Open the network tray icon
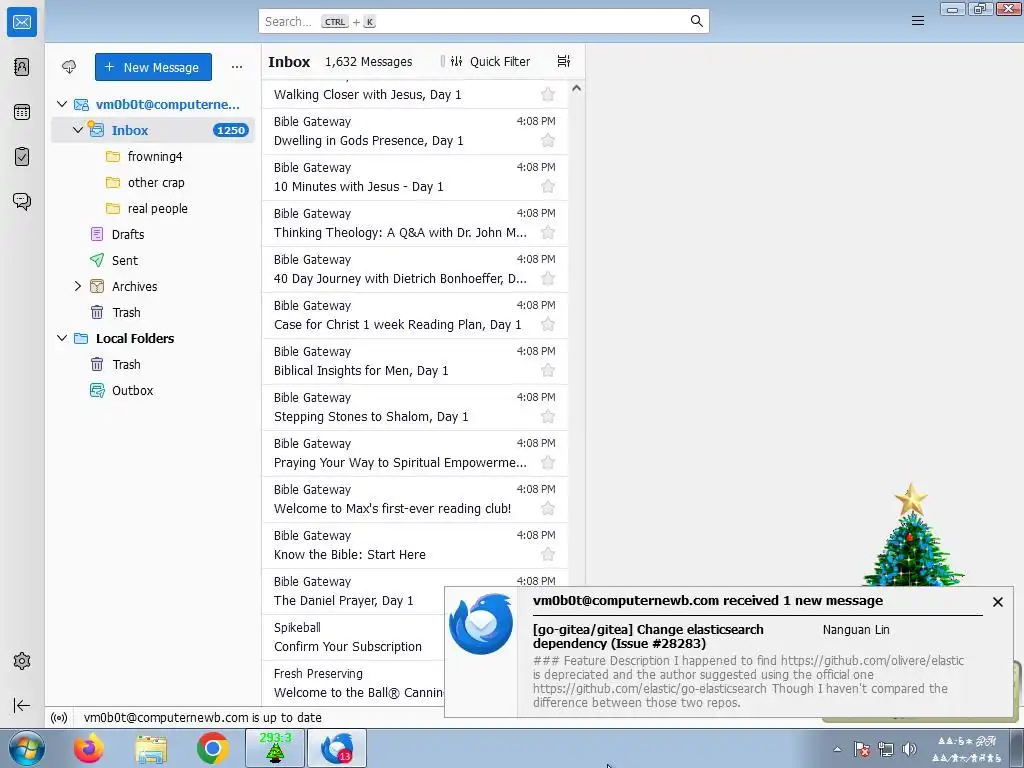 [x=886, y=749]
